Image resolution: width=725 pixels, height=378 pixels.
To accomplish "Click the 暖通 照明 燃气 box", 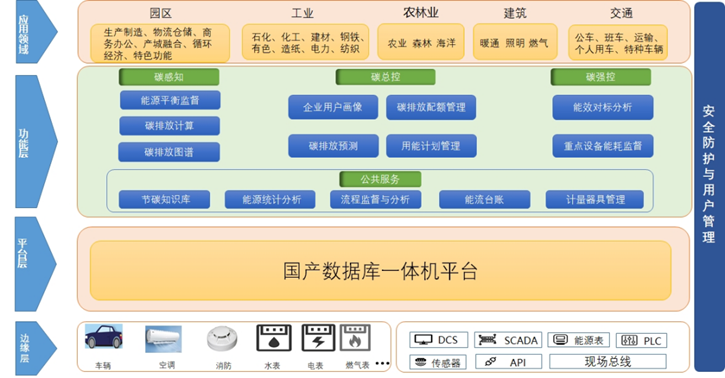I will pyautogui.click(x=515, y=42).
